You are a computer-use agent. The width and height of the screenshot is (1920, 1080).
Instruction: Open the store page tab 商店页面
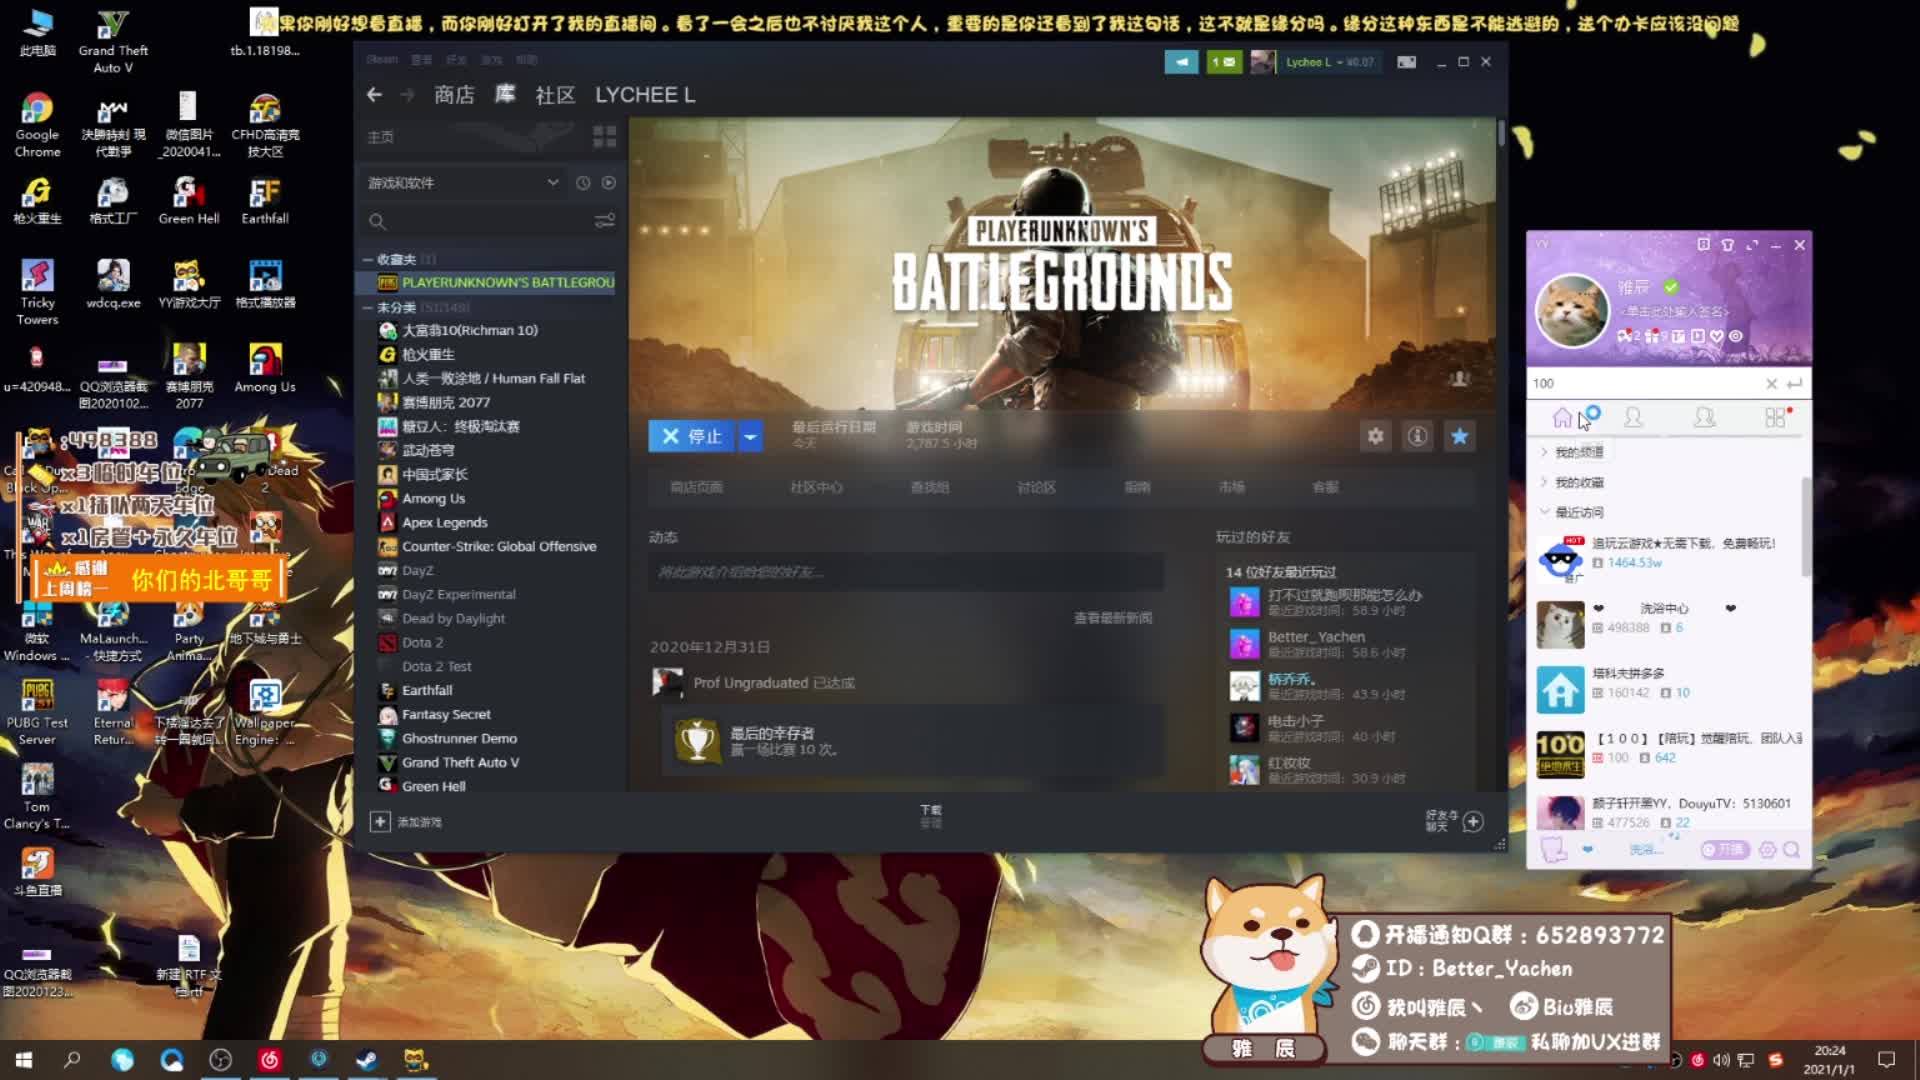click(696, 487)
